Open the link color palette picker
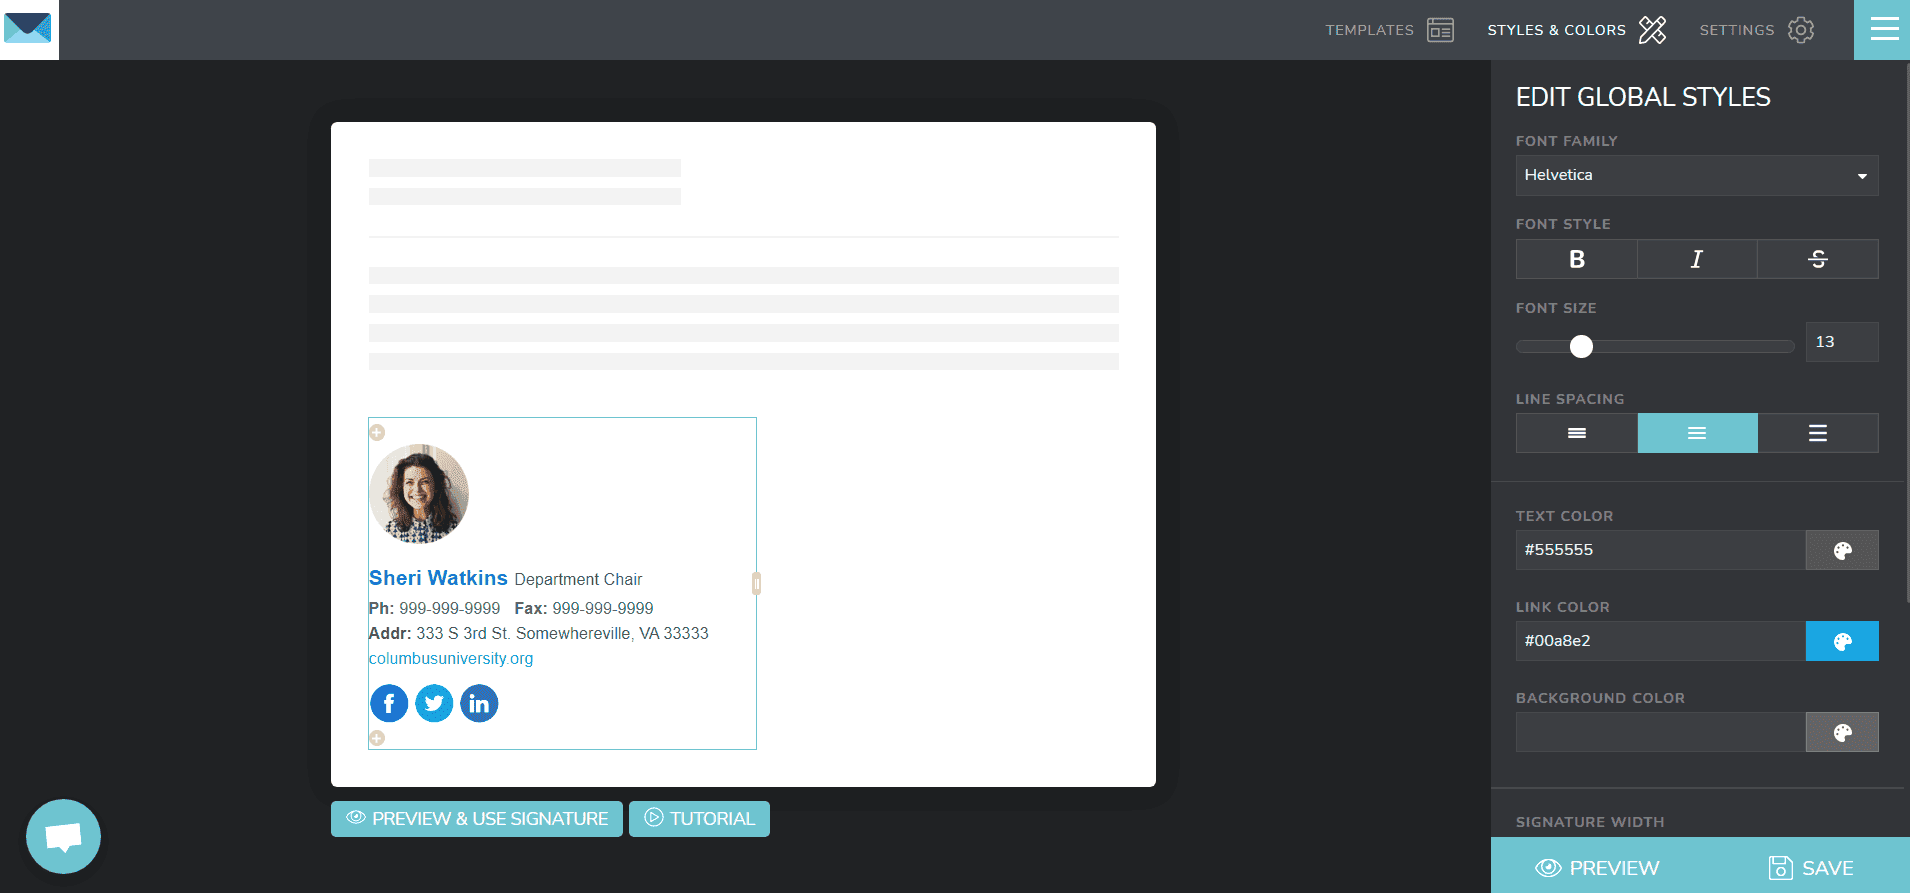This screenshot has width=1910, height=893. pyautogui.click(x=1841, y=641)
